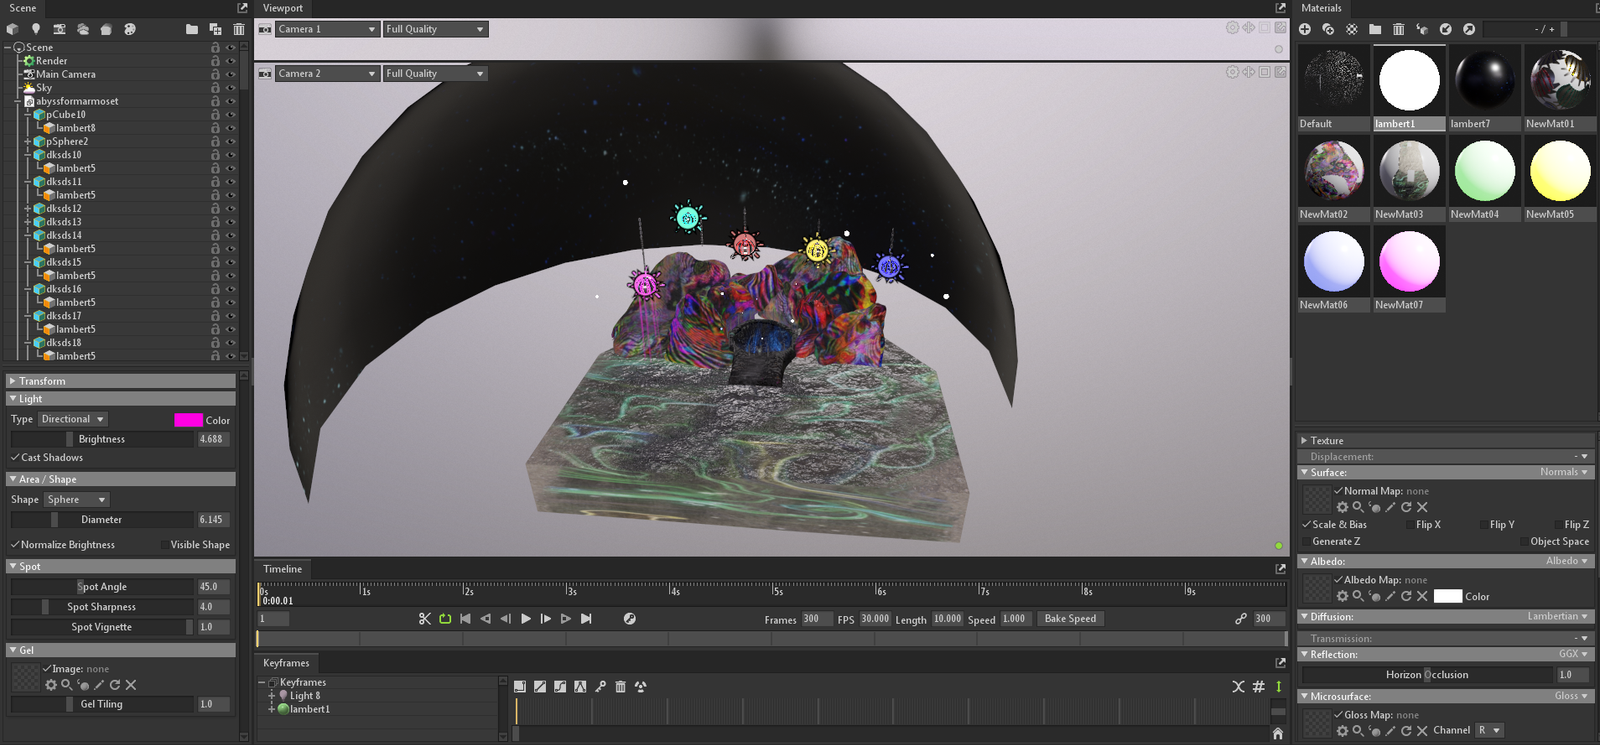Open the Camera 2 viewport dropdown
The image size is (1600, 745).
[327, 73]
